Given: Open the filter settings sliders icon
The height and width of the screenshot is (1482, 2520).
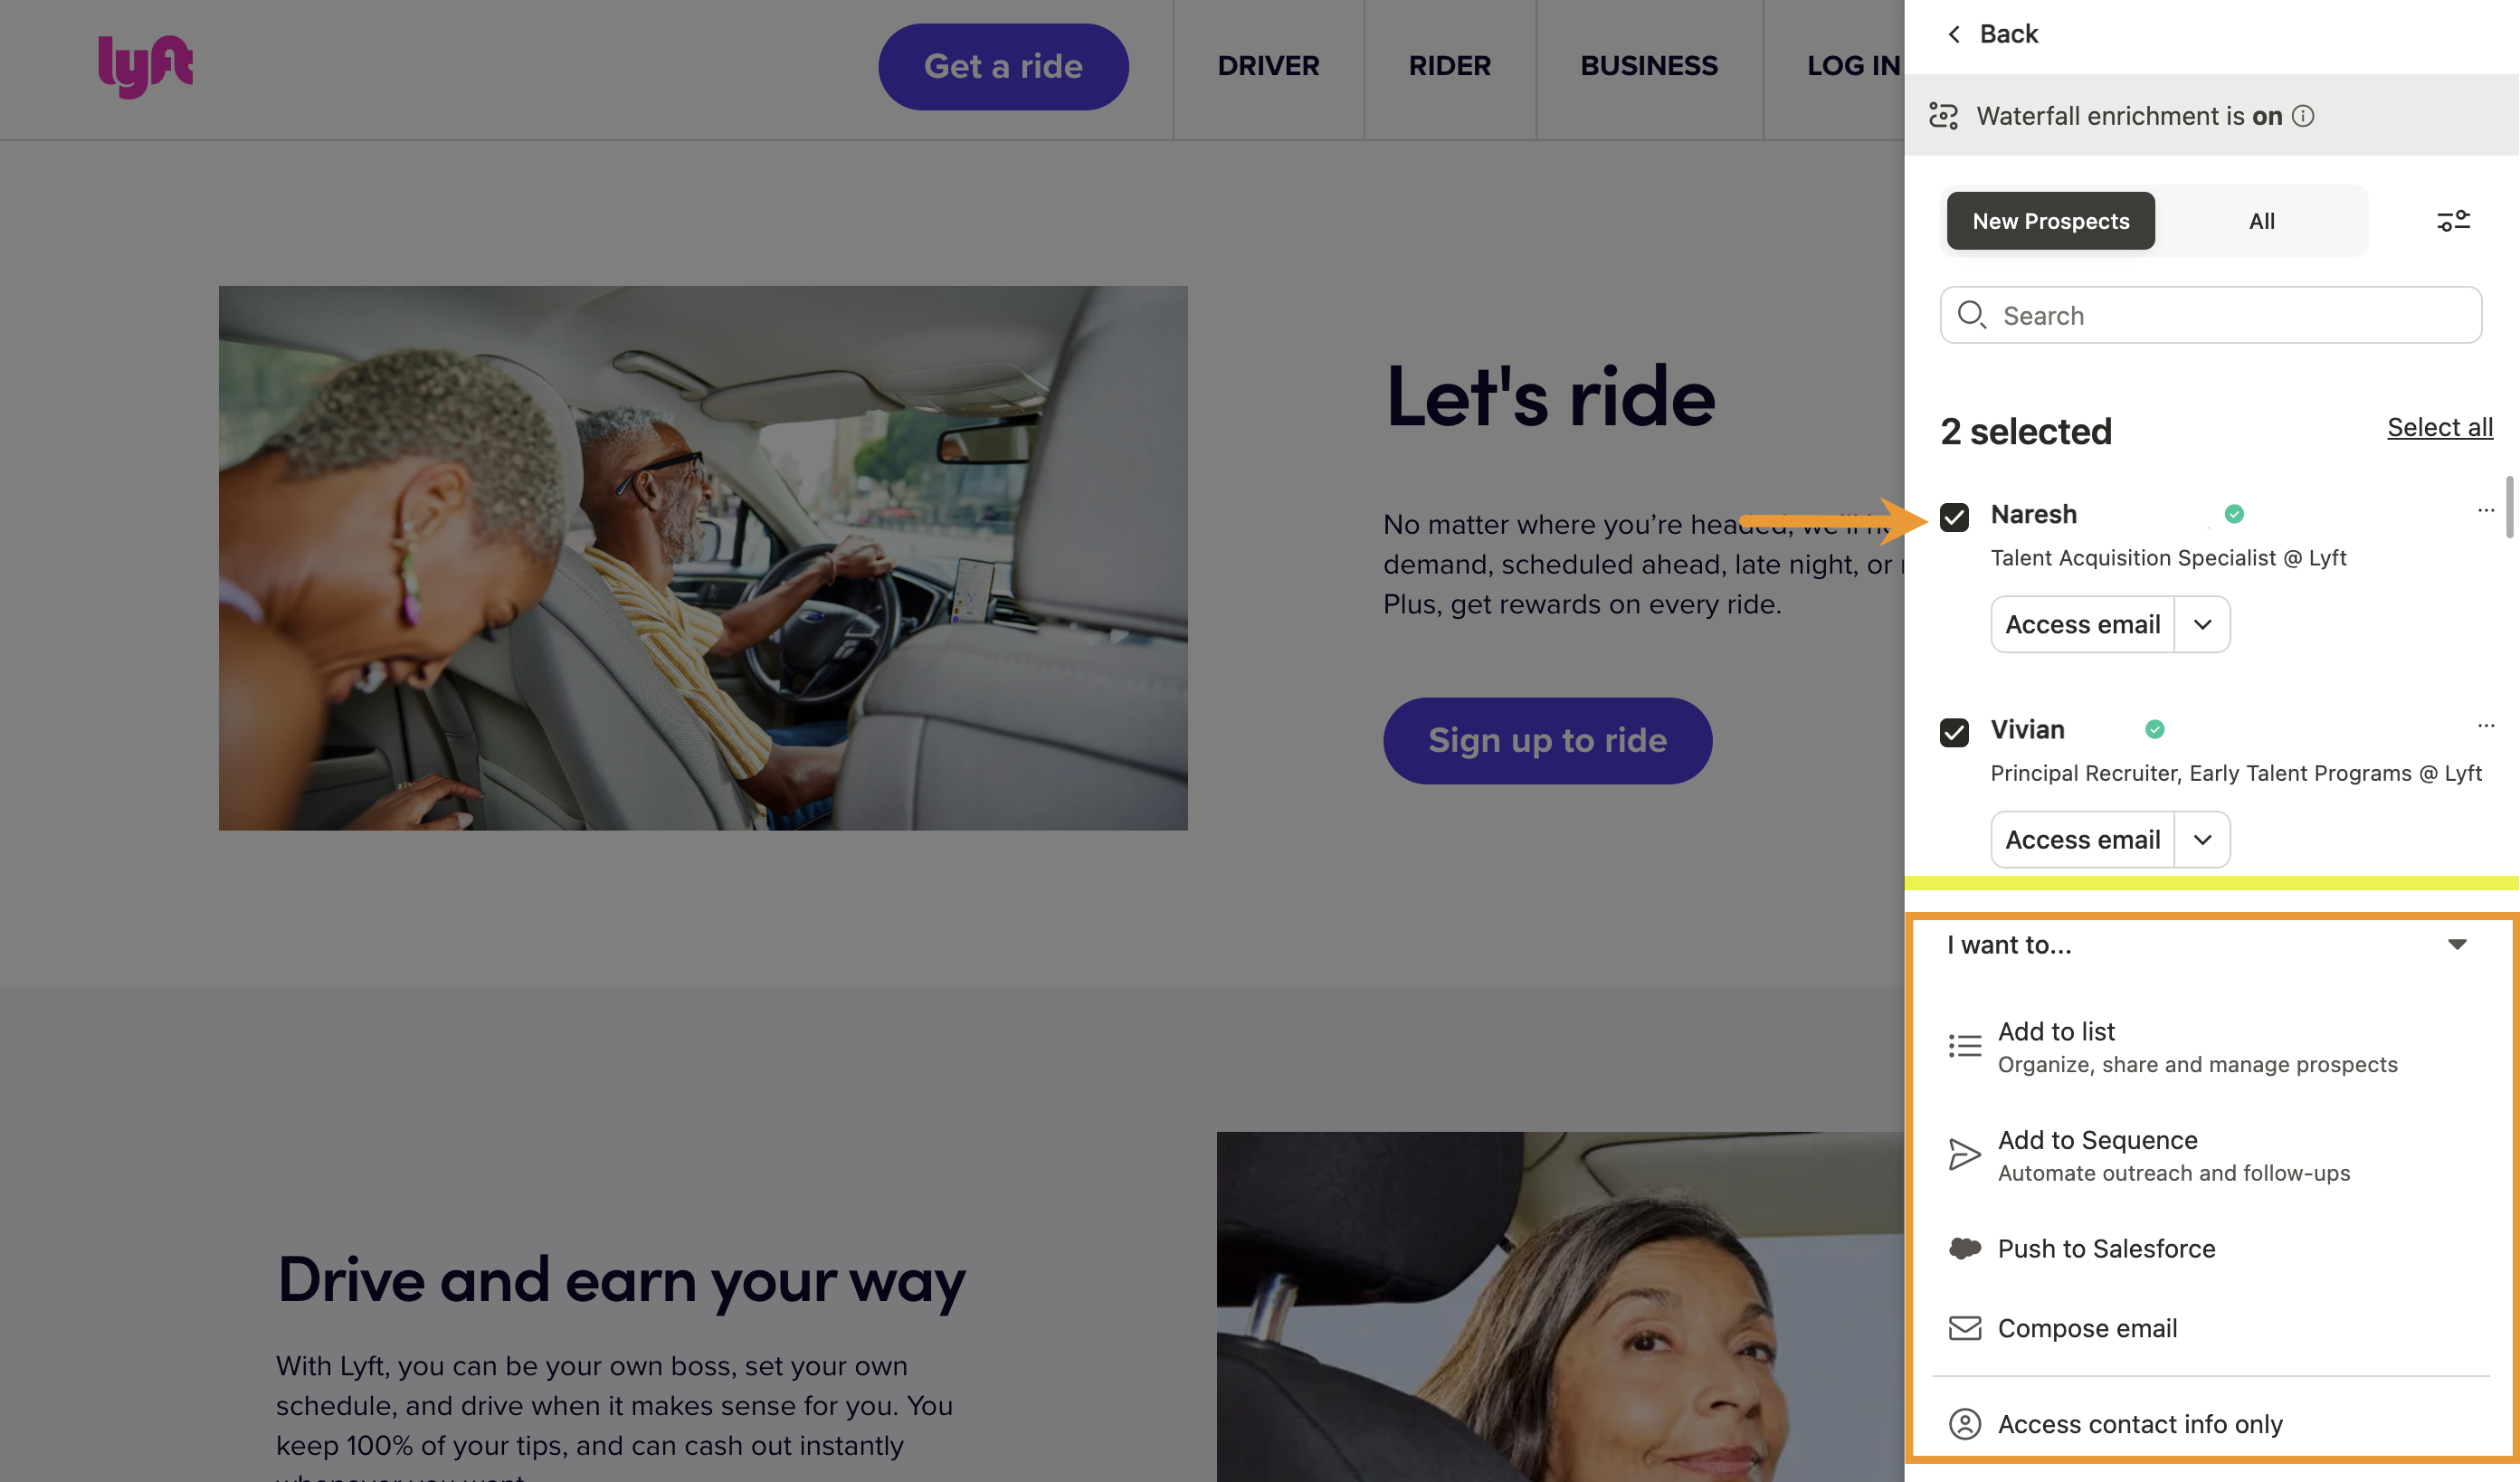Looking at the screenshot, I should pos(2453,221).
